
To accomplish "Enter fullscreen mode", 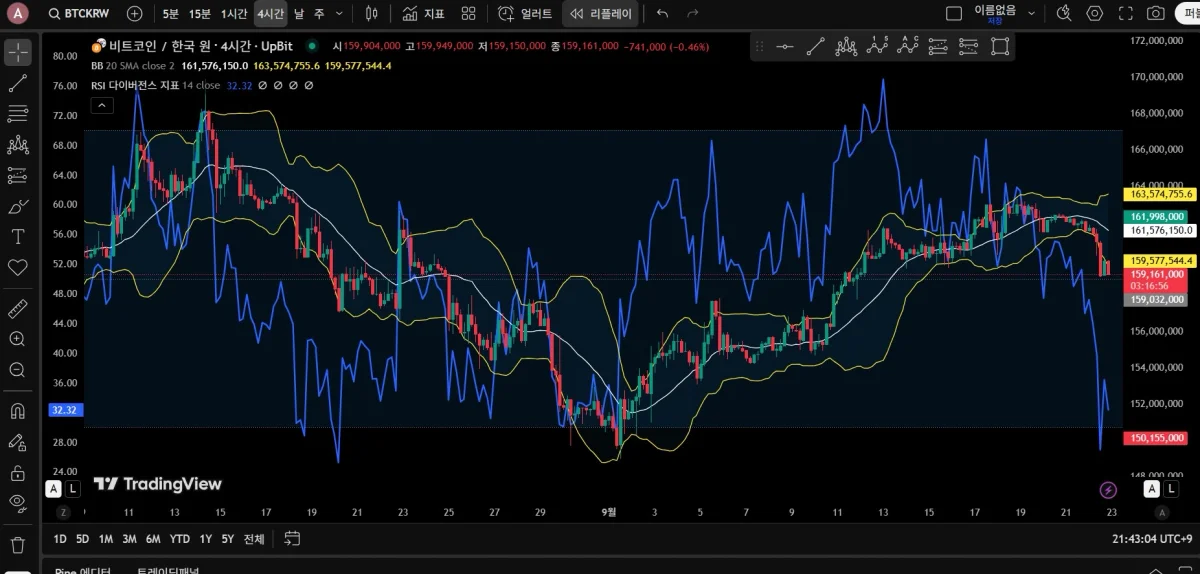I will [1125, 14].
